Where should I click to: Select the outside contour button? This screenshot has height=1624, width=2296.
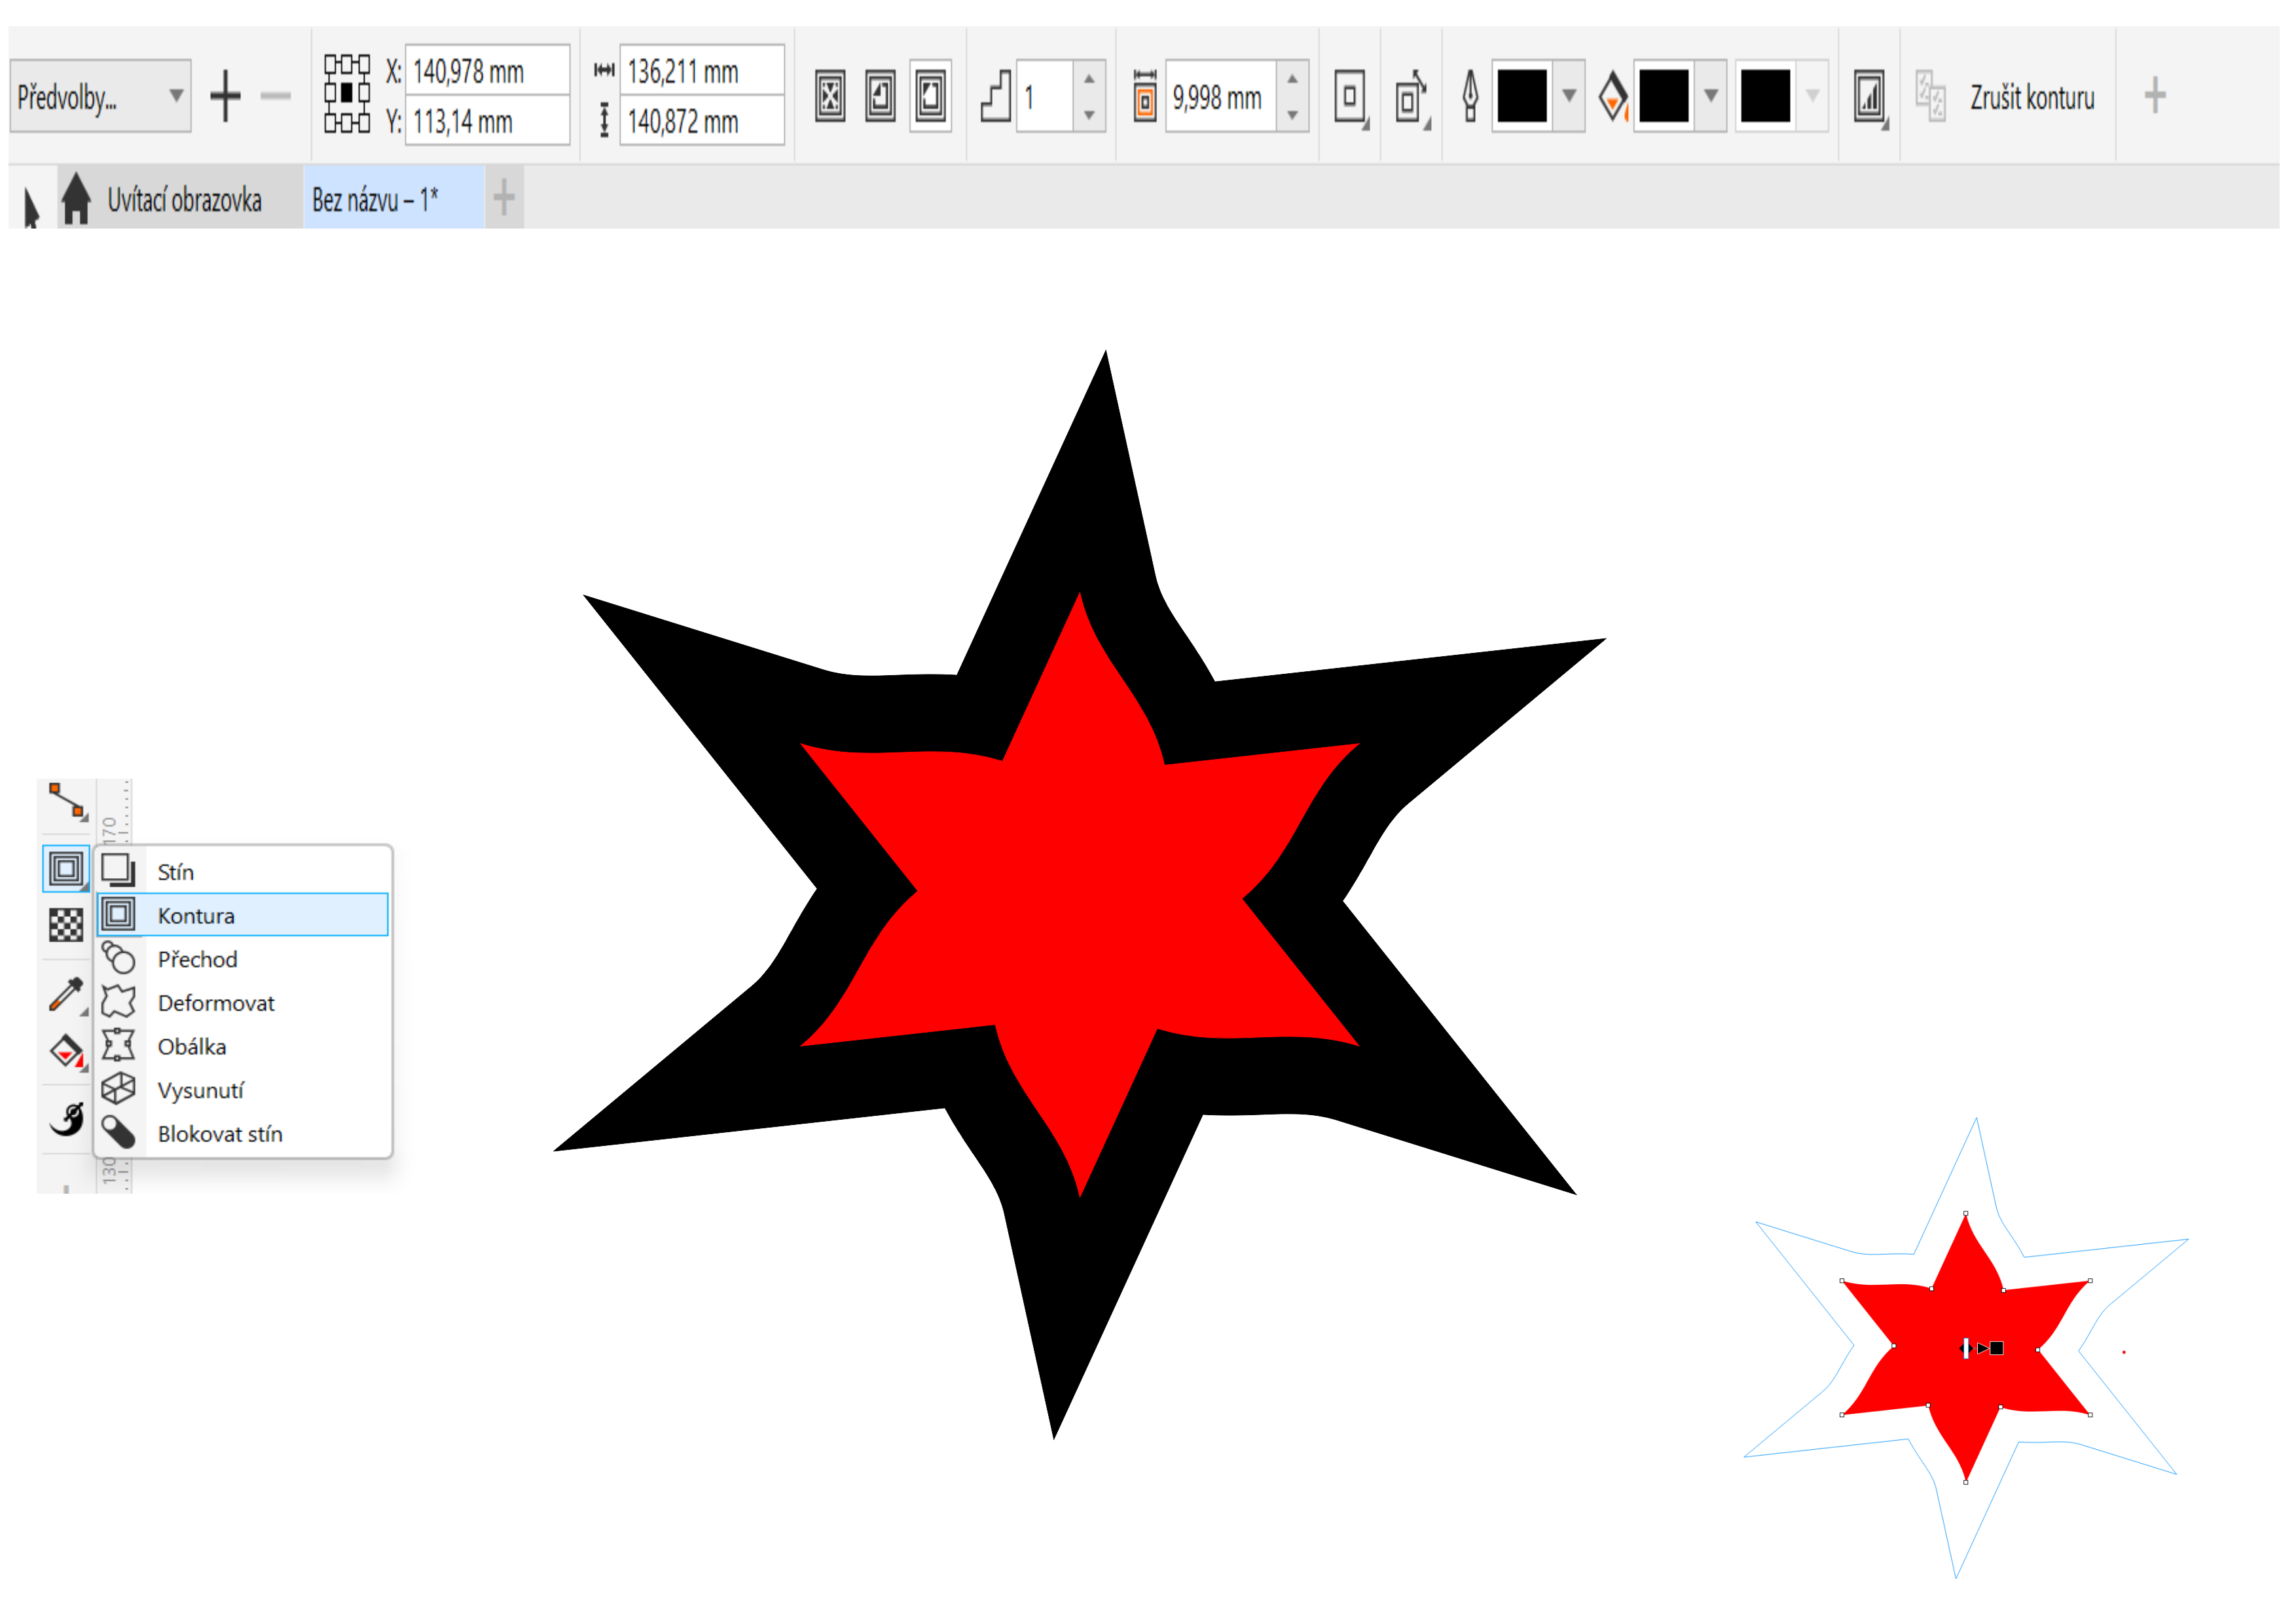point(930,97)
